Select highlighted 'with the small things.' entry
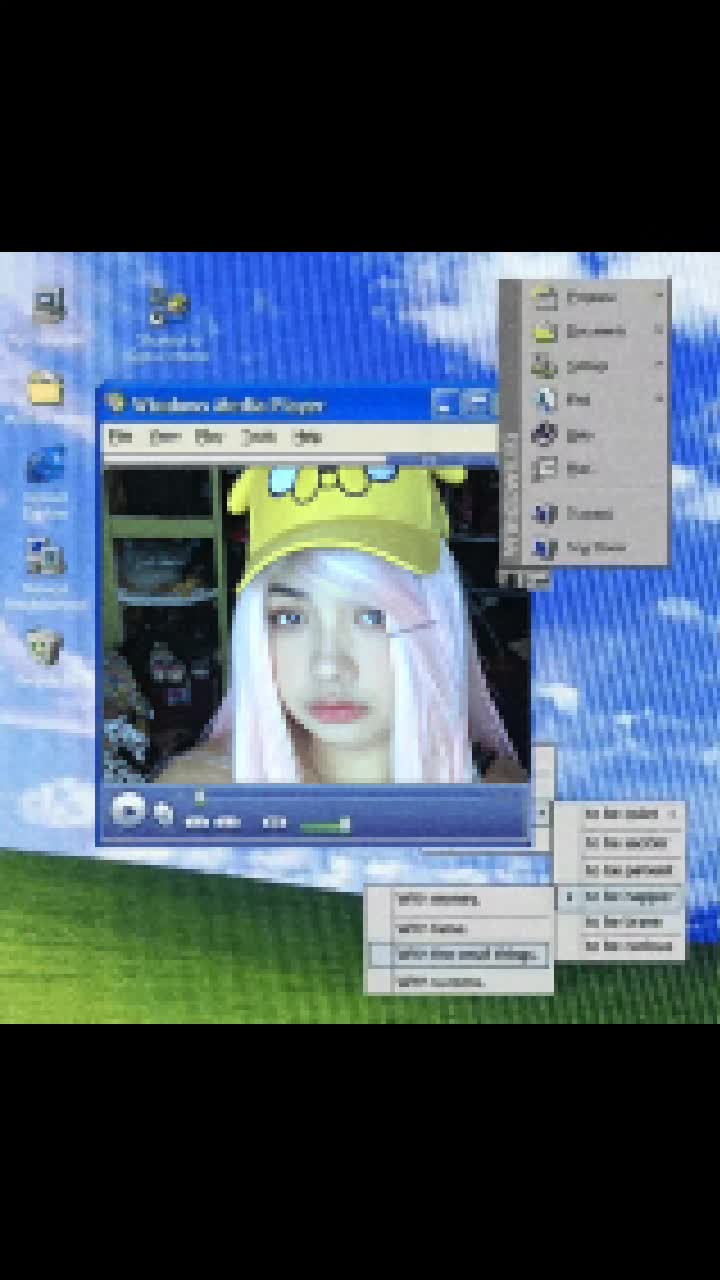This screenshot has height=1280, width=720. point(459,955)
